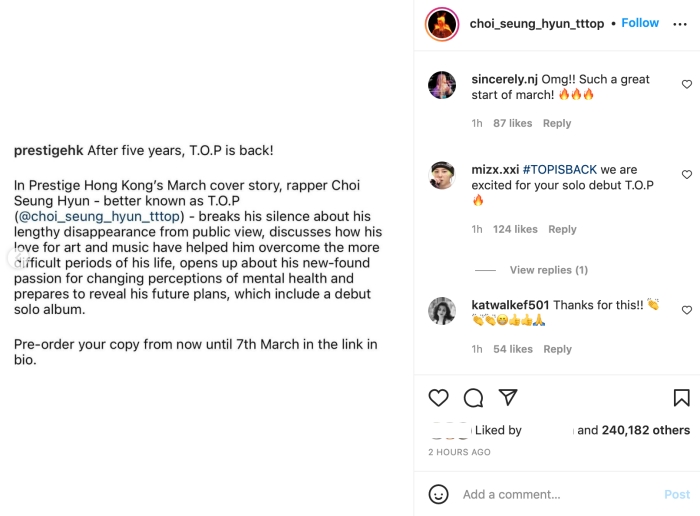This screenshot has height=516, width=700.
Task: Save post with the bookmark icon
Action: [681, 398]
